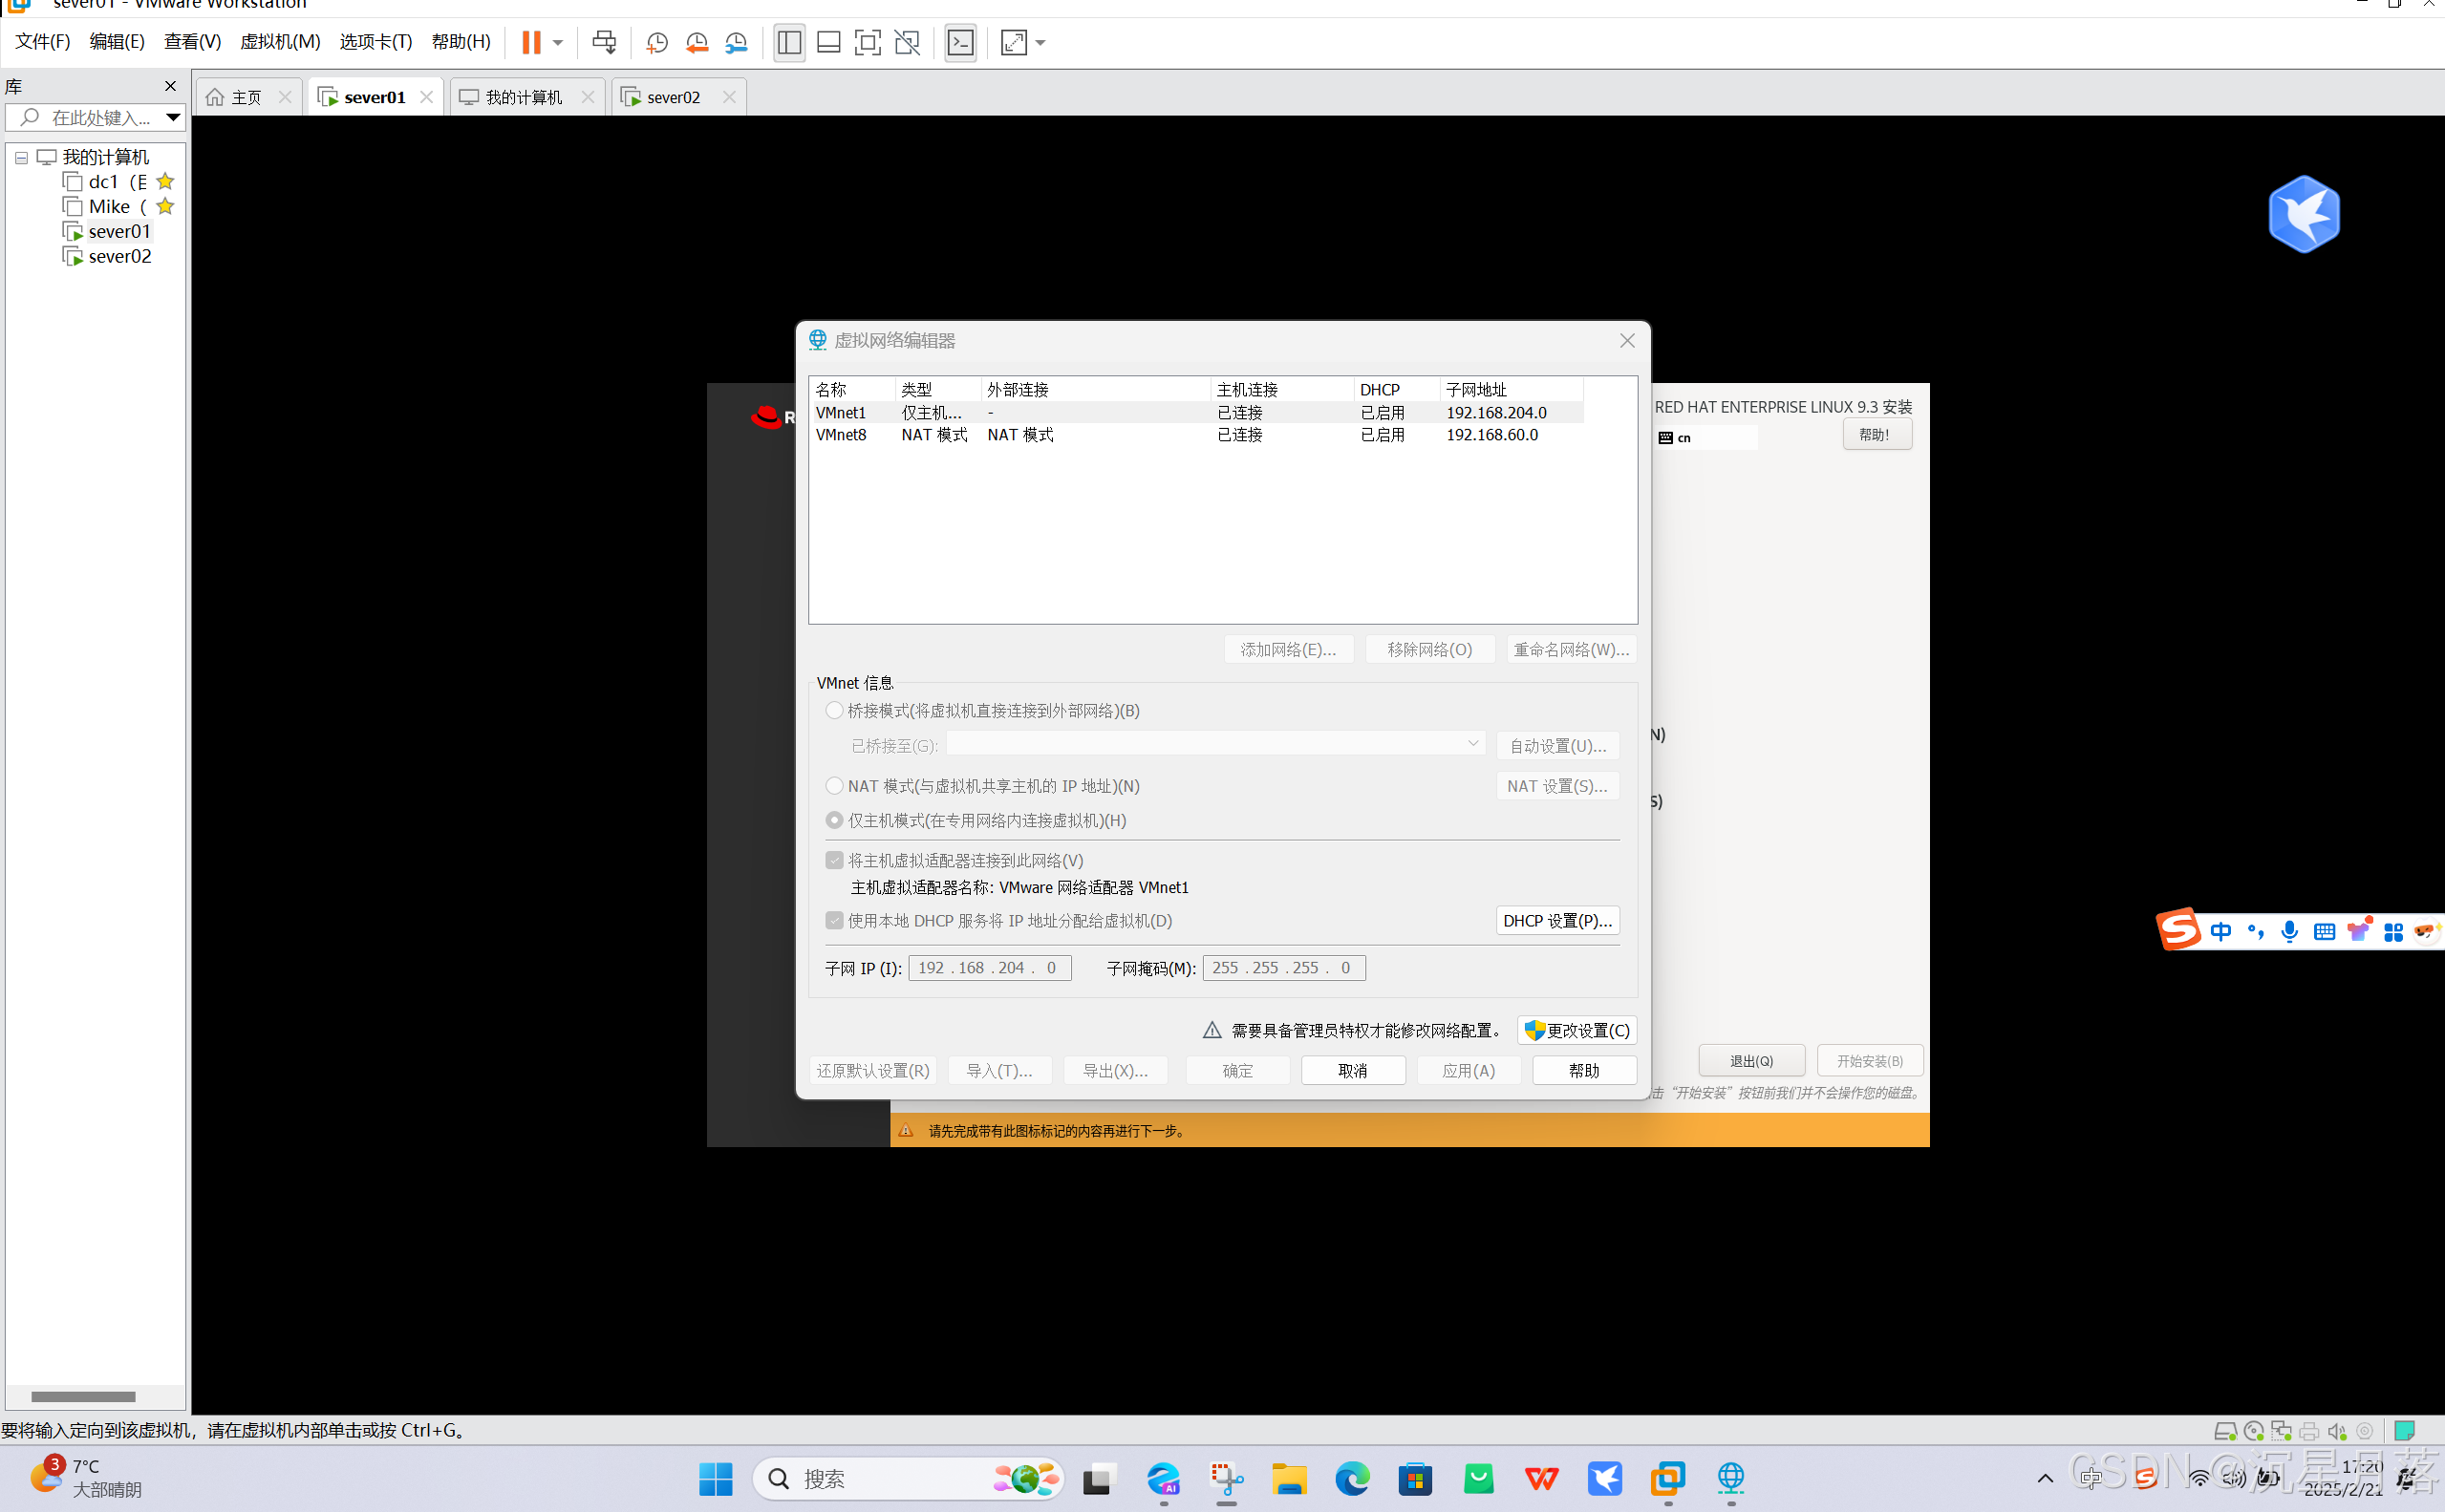This screenshot has height=1512, width=2445.
Task: Toggle connect host virtual adapter checkbox
Action: click(834, 860)
